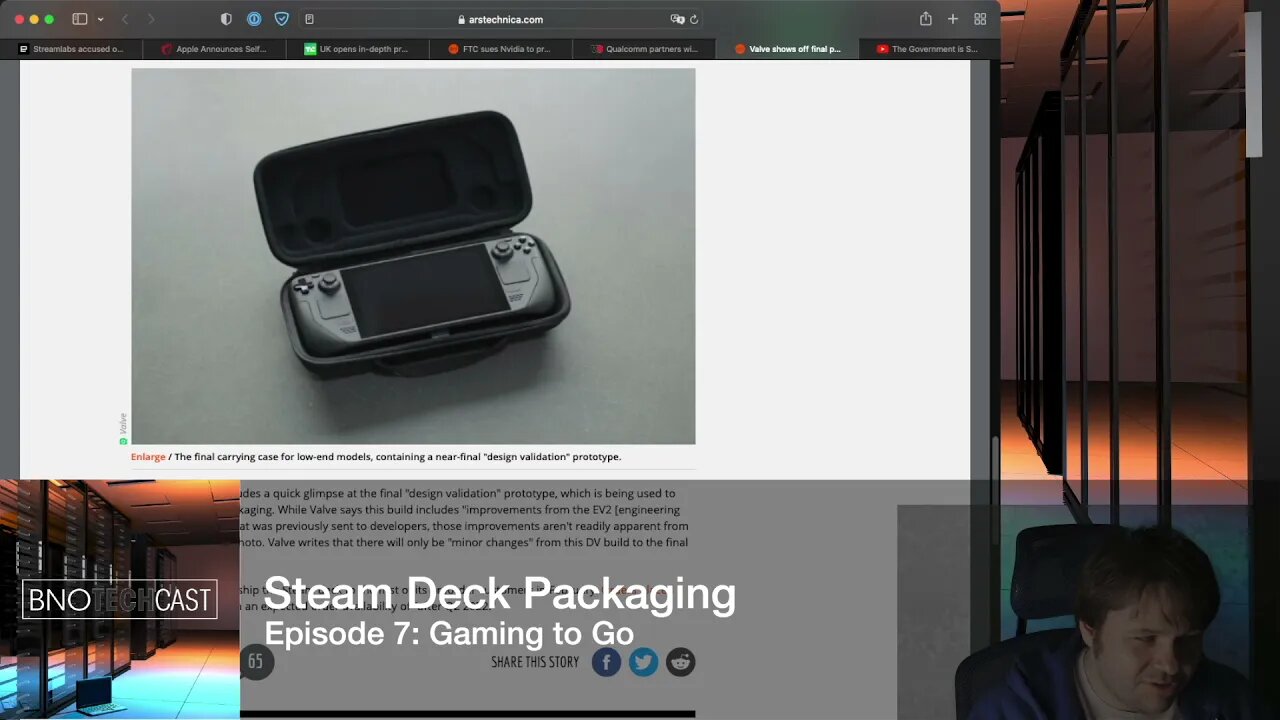1280x720 pixels.
Task: Open the Steam Deck case photo
Action: (413, 256)
